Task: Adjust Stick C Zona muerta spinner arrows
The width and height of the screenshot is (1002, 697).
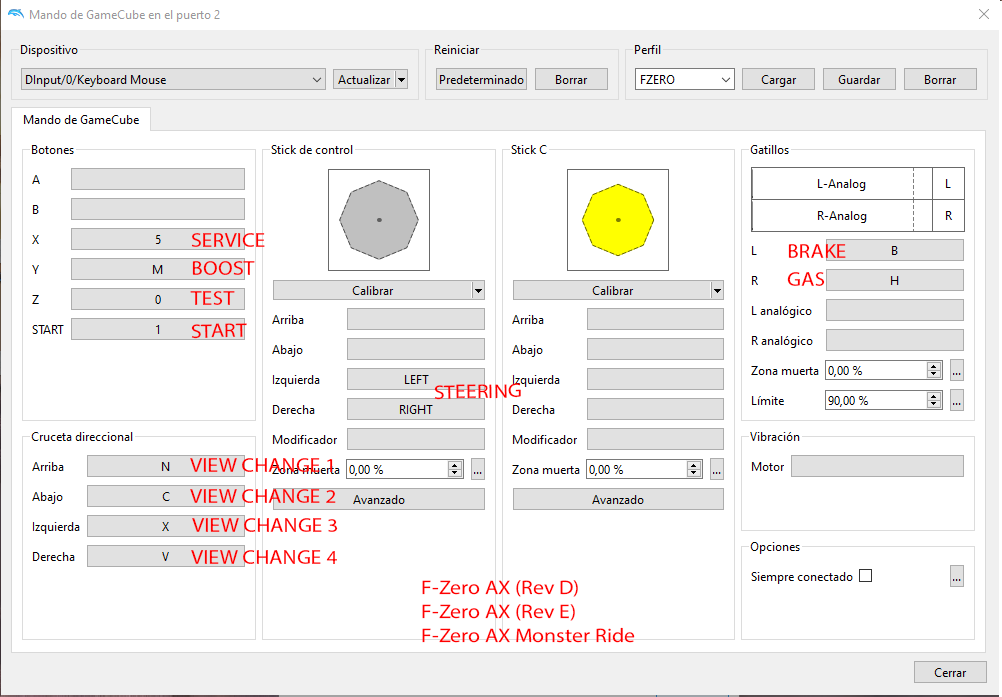Action: 694,470
